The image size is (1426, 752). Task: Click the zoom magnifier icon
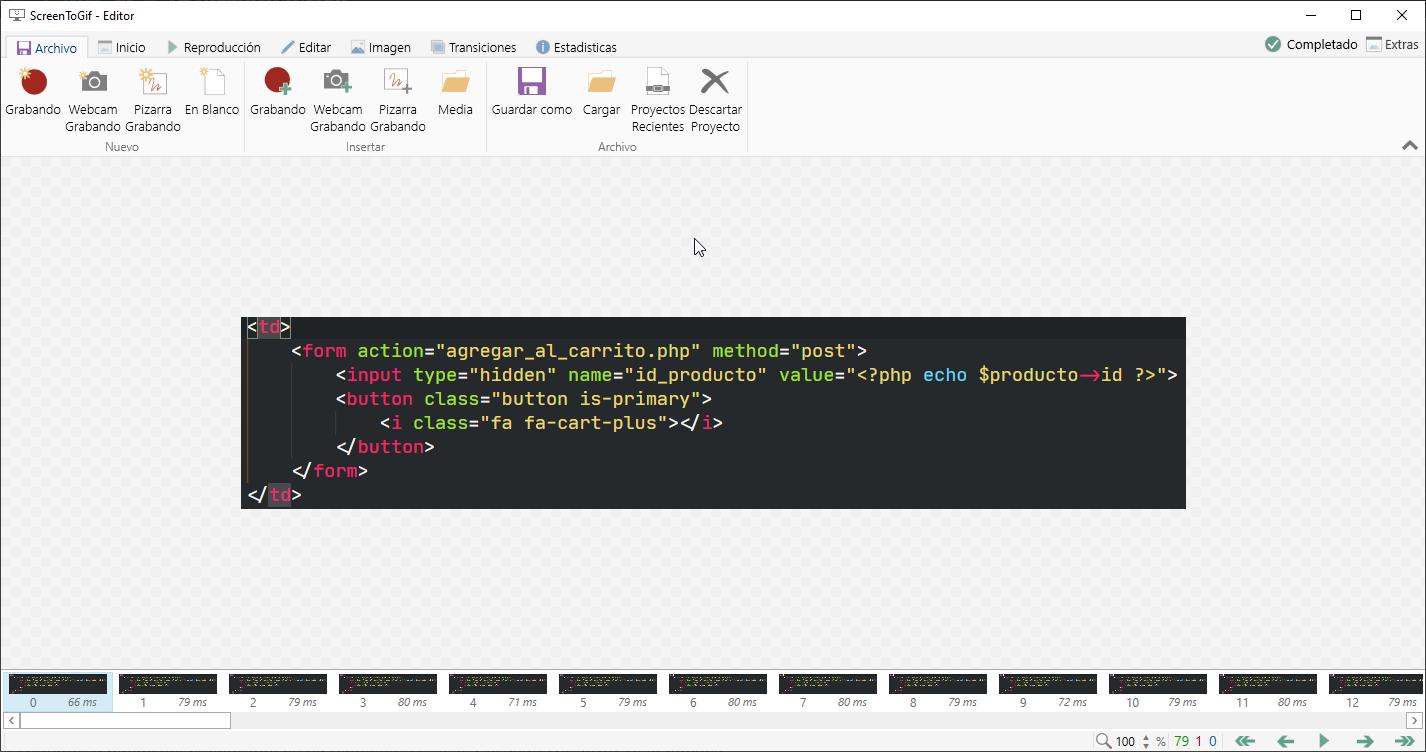coord(1103,741)
